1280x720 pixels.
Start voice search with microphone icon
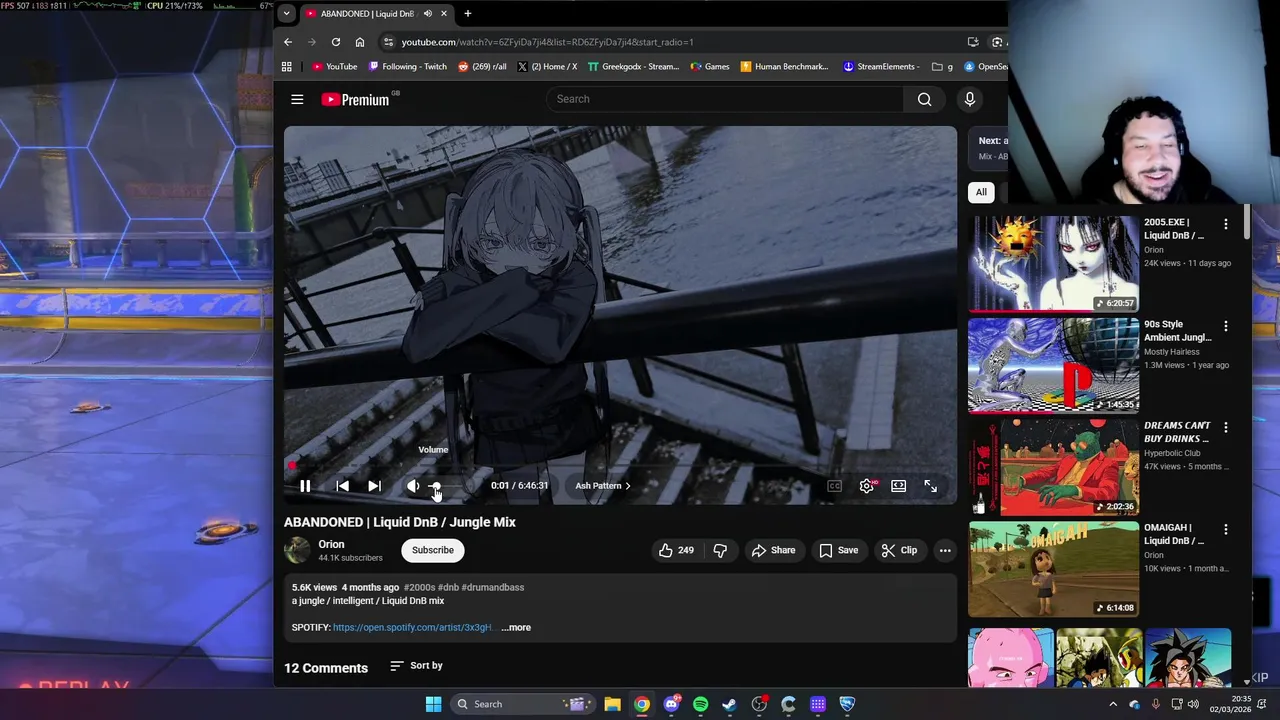click(969, 99)
